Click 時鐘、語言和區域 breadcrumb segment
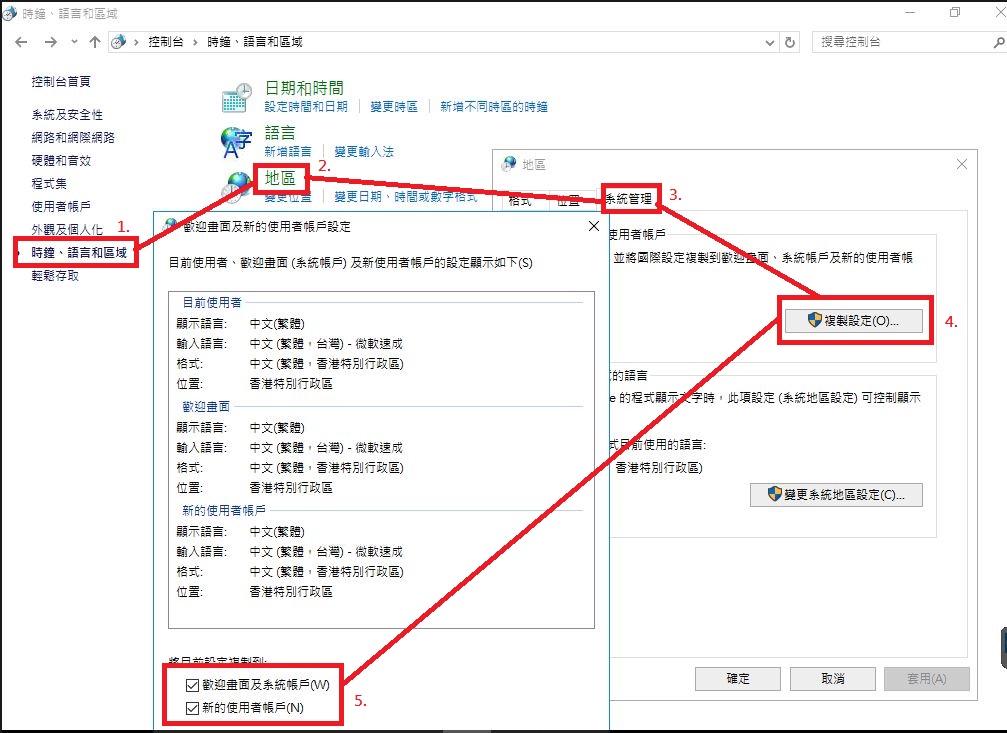This screenshot has height=733, width=1007. pos(254,42)
